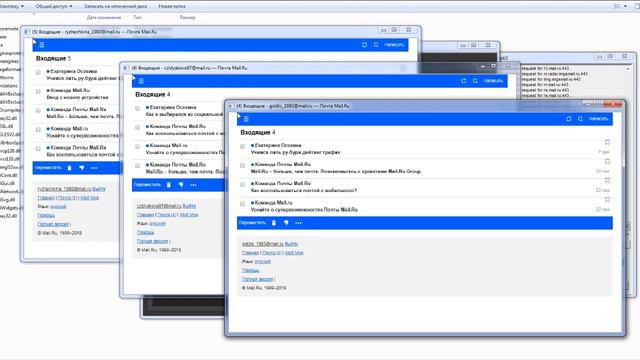
Task: Check Екатерина Осокина email in rychechkina_1980 window
Action: click(x=38, y=72)
